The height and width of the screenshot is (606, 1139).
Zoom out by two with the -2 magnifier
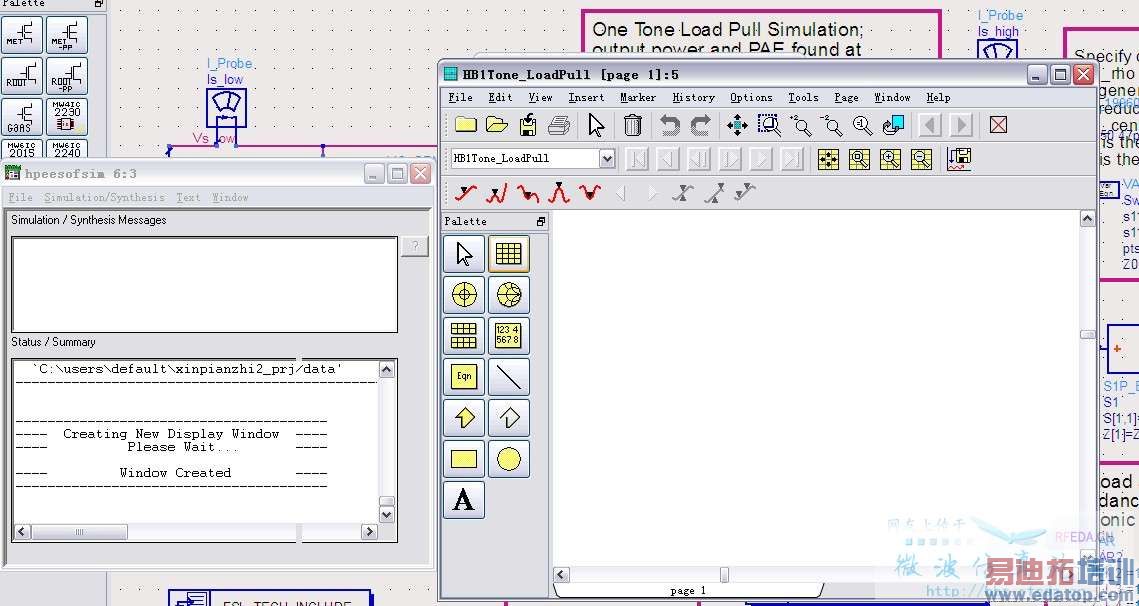[831, 125]
